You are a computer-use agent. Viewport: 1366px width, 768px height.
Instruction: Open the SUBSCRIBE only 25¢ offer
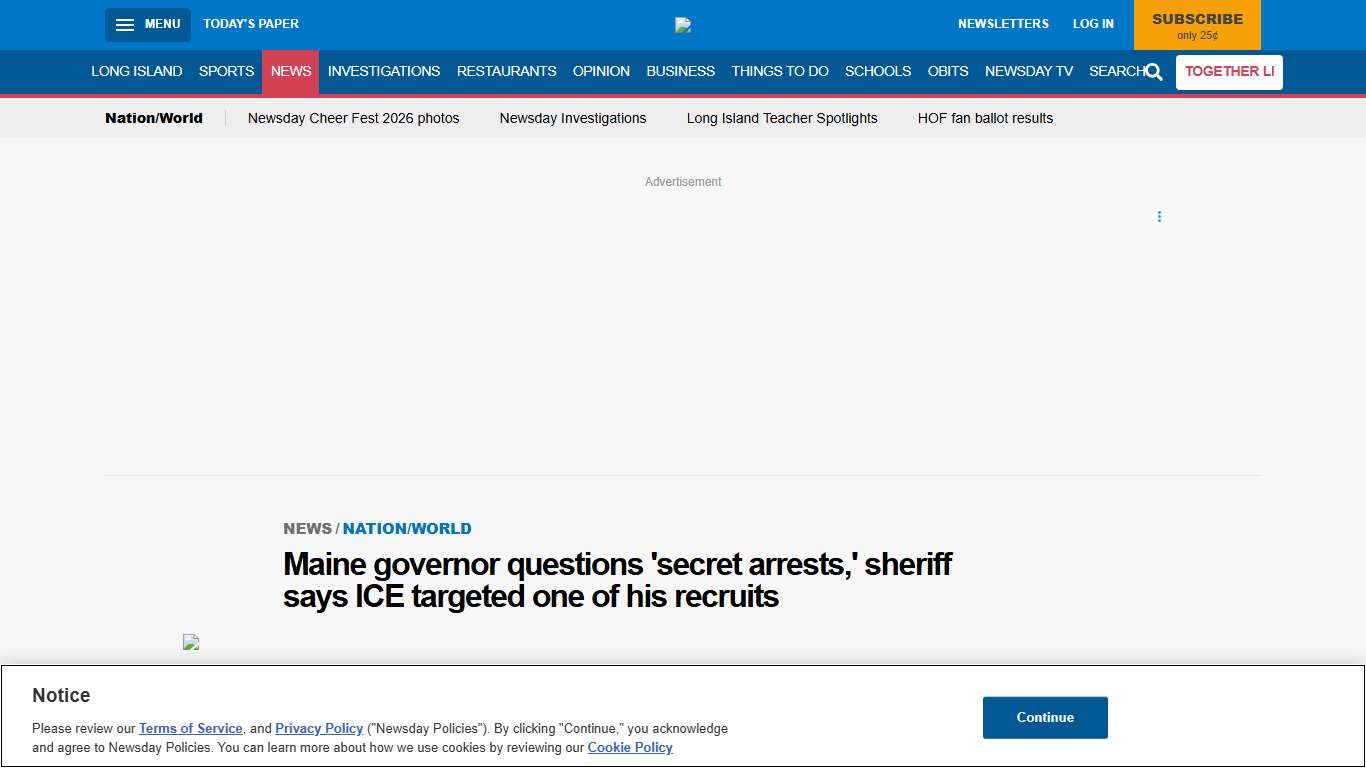click(1197, 25)
